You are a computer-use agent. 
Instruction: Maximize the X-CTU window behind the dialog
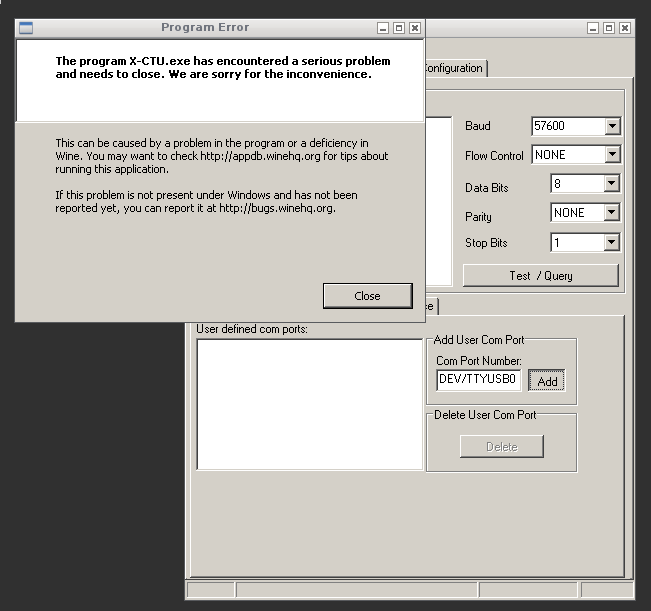pos(609,28)
